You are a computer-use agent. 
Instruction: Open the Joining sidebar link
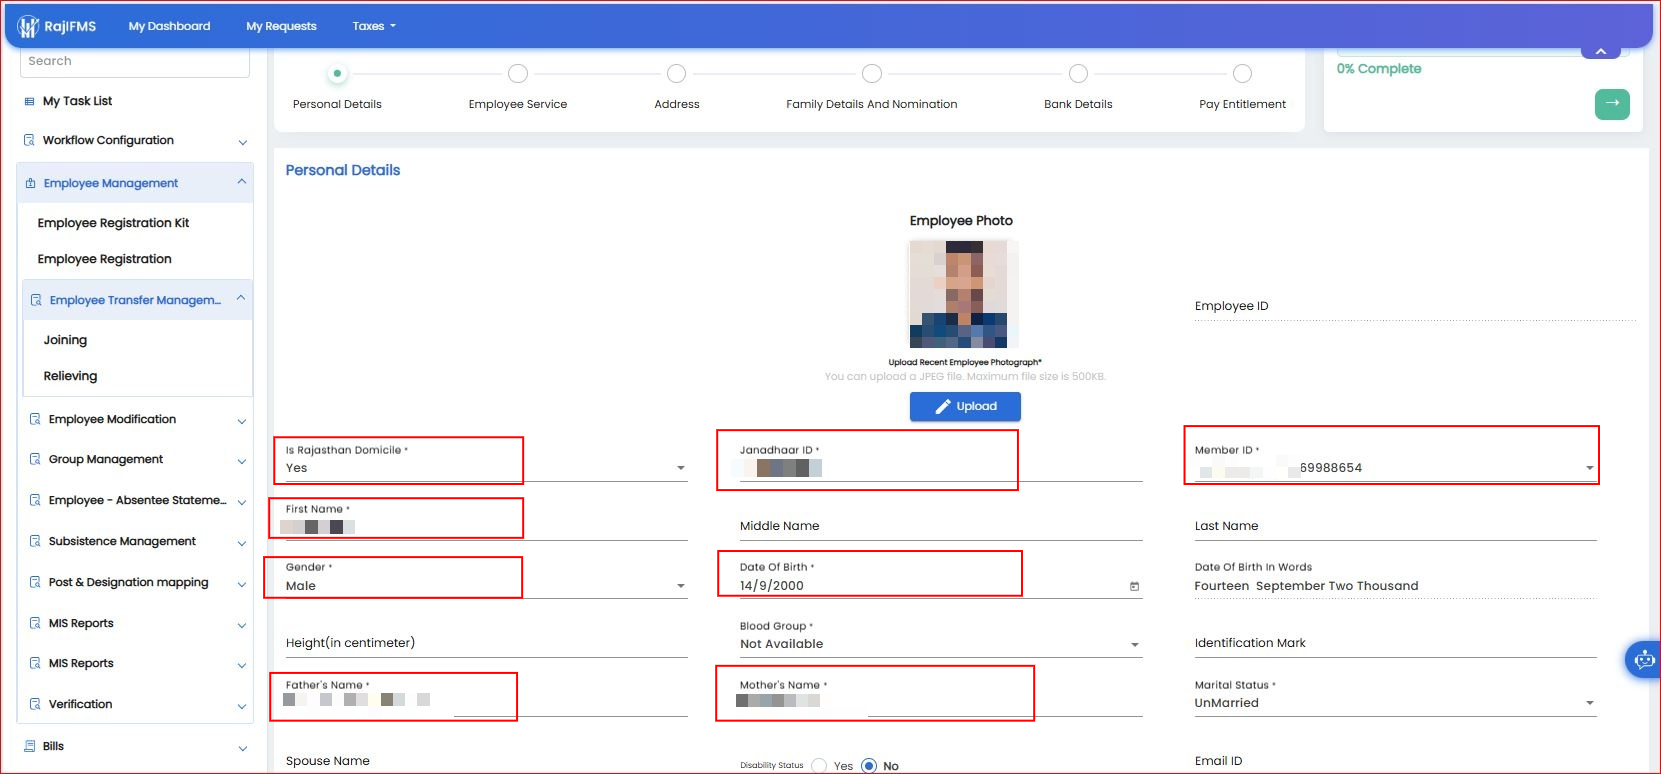click(x=65, y=340)
